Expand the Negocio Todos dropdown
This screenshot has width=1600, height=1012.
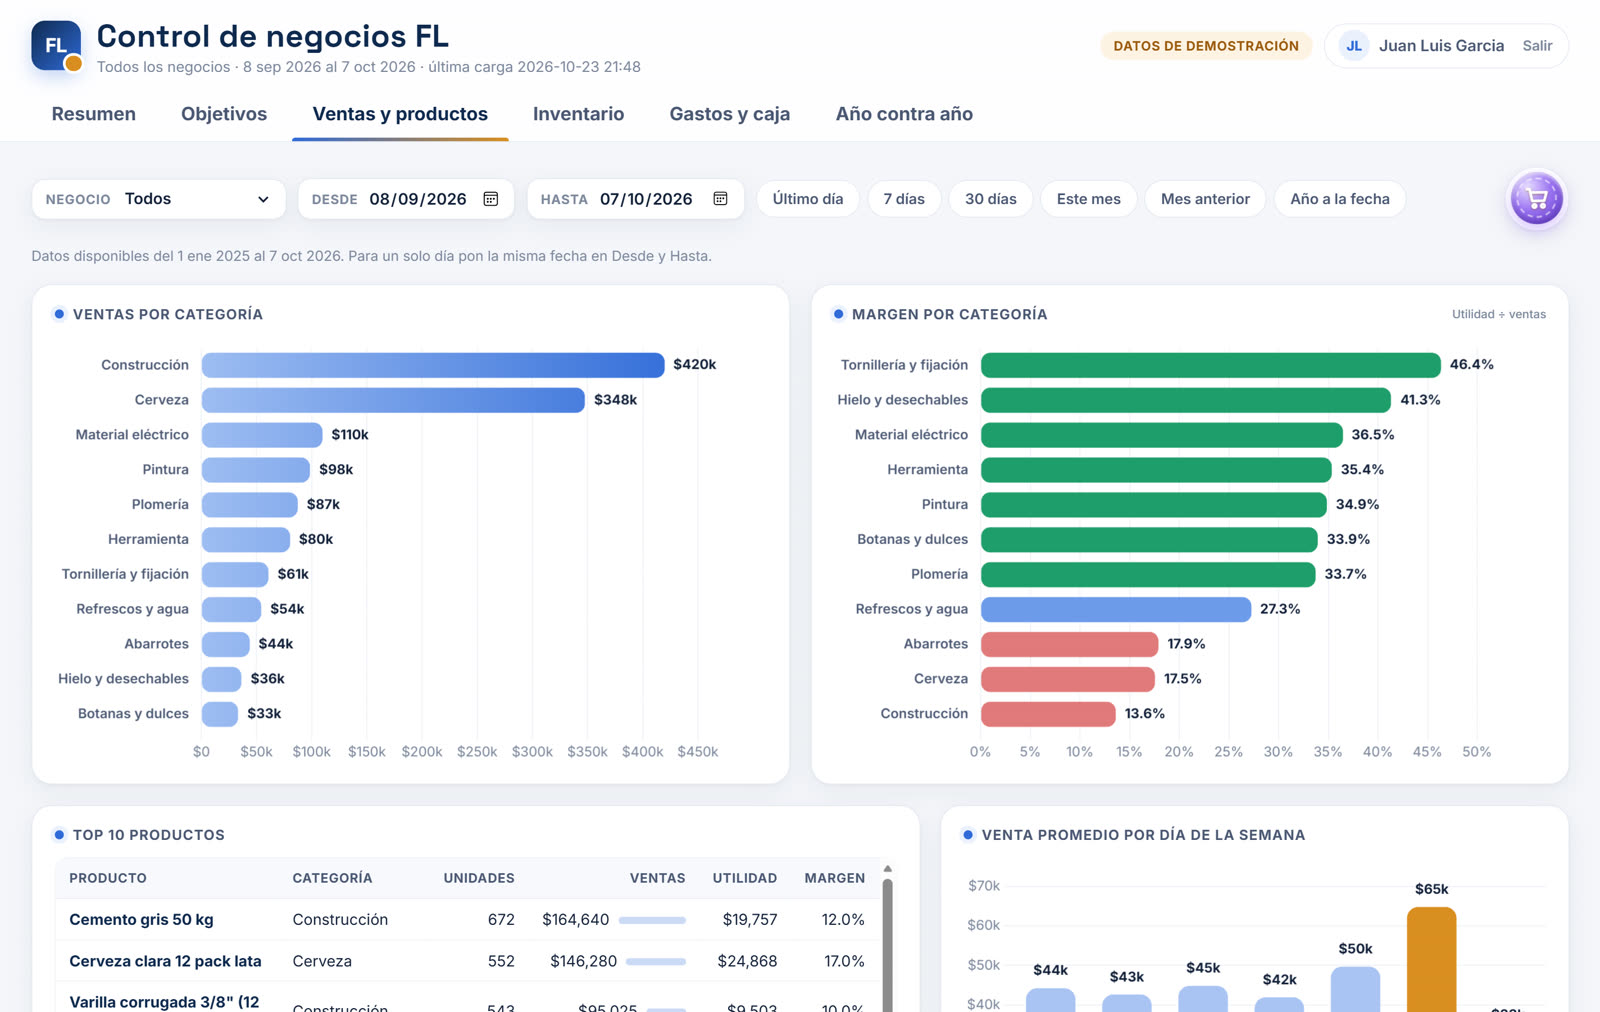159,199
